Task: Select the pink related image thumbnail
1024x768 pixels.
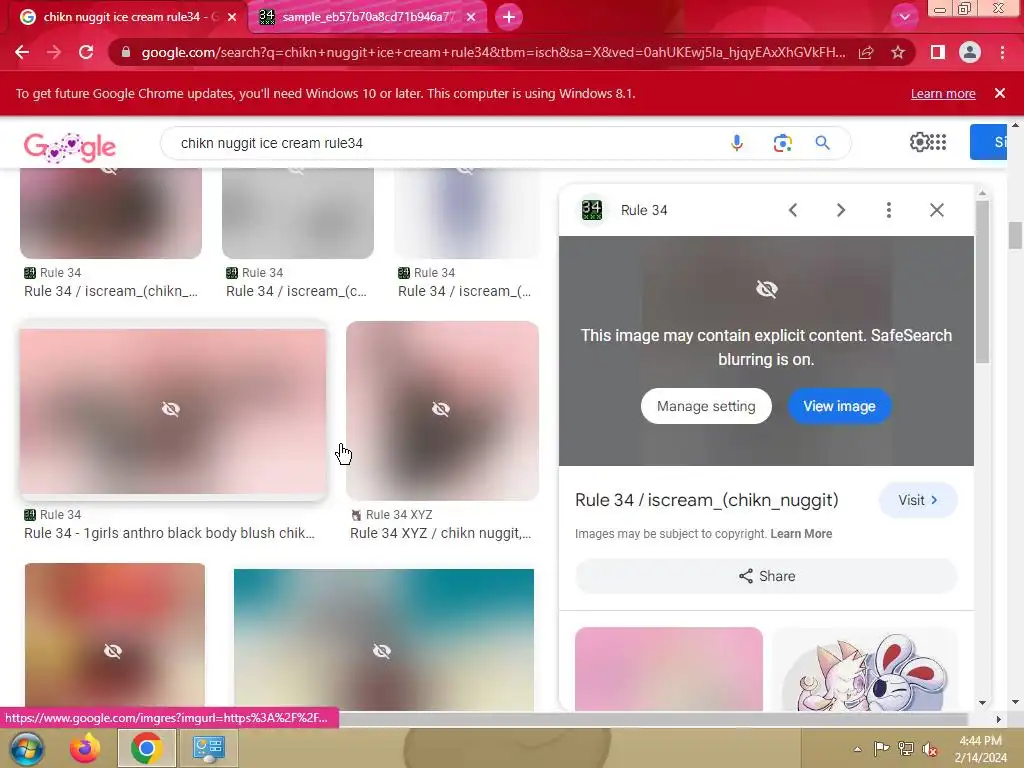Action: coord(669,669)
